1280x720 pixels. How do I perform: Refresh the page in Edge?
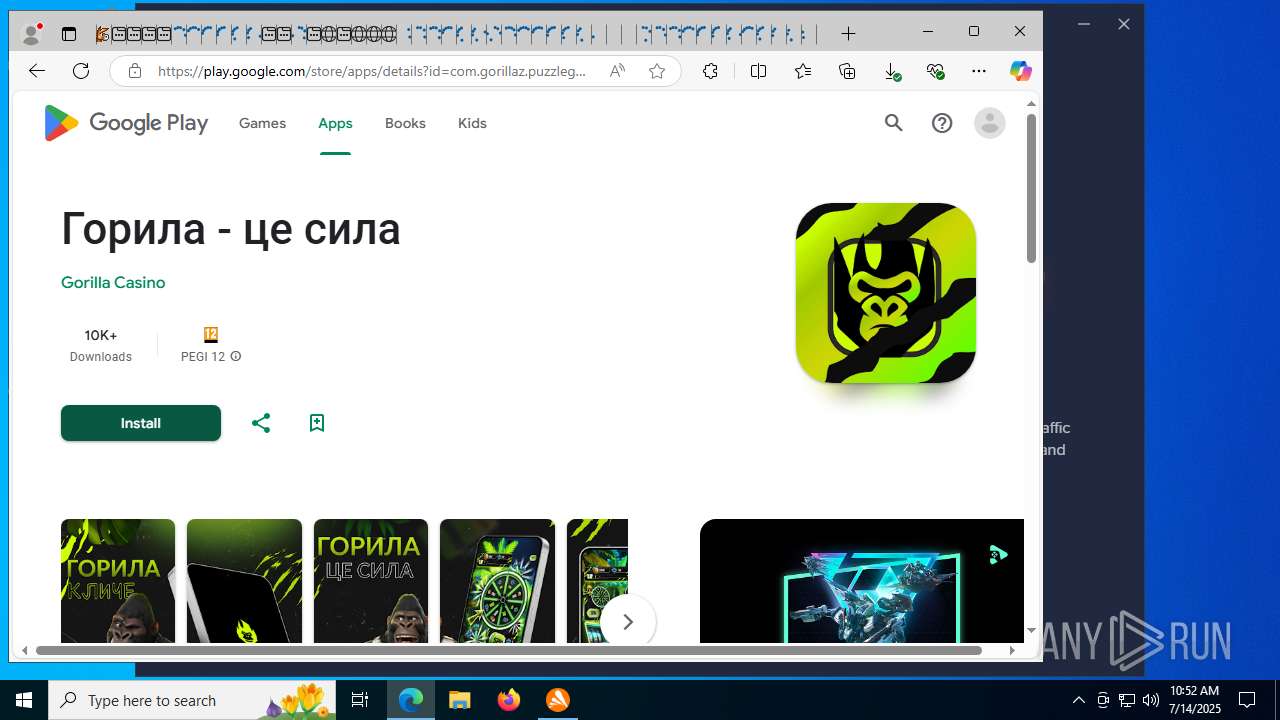[x=81, y=71]
